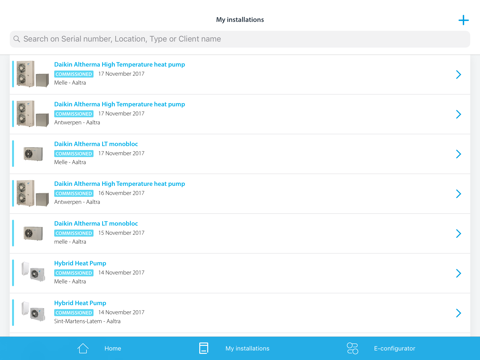Click the '15 November 2017' date
Screen dimensions: 480x360
pyautogui.click(x=121, y=233)
